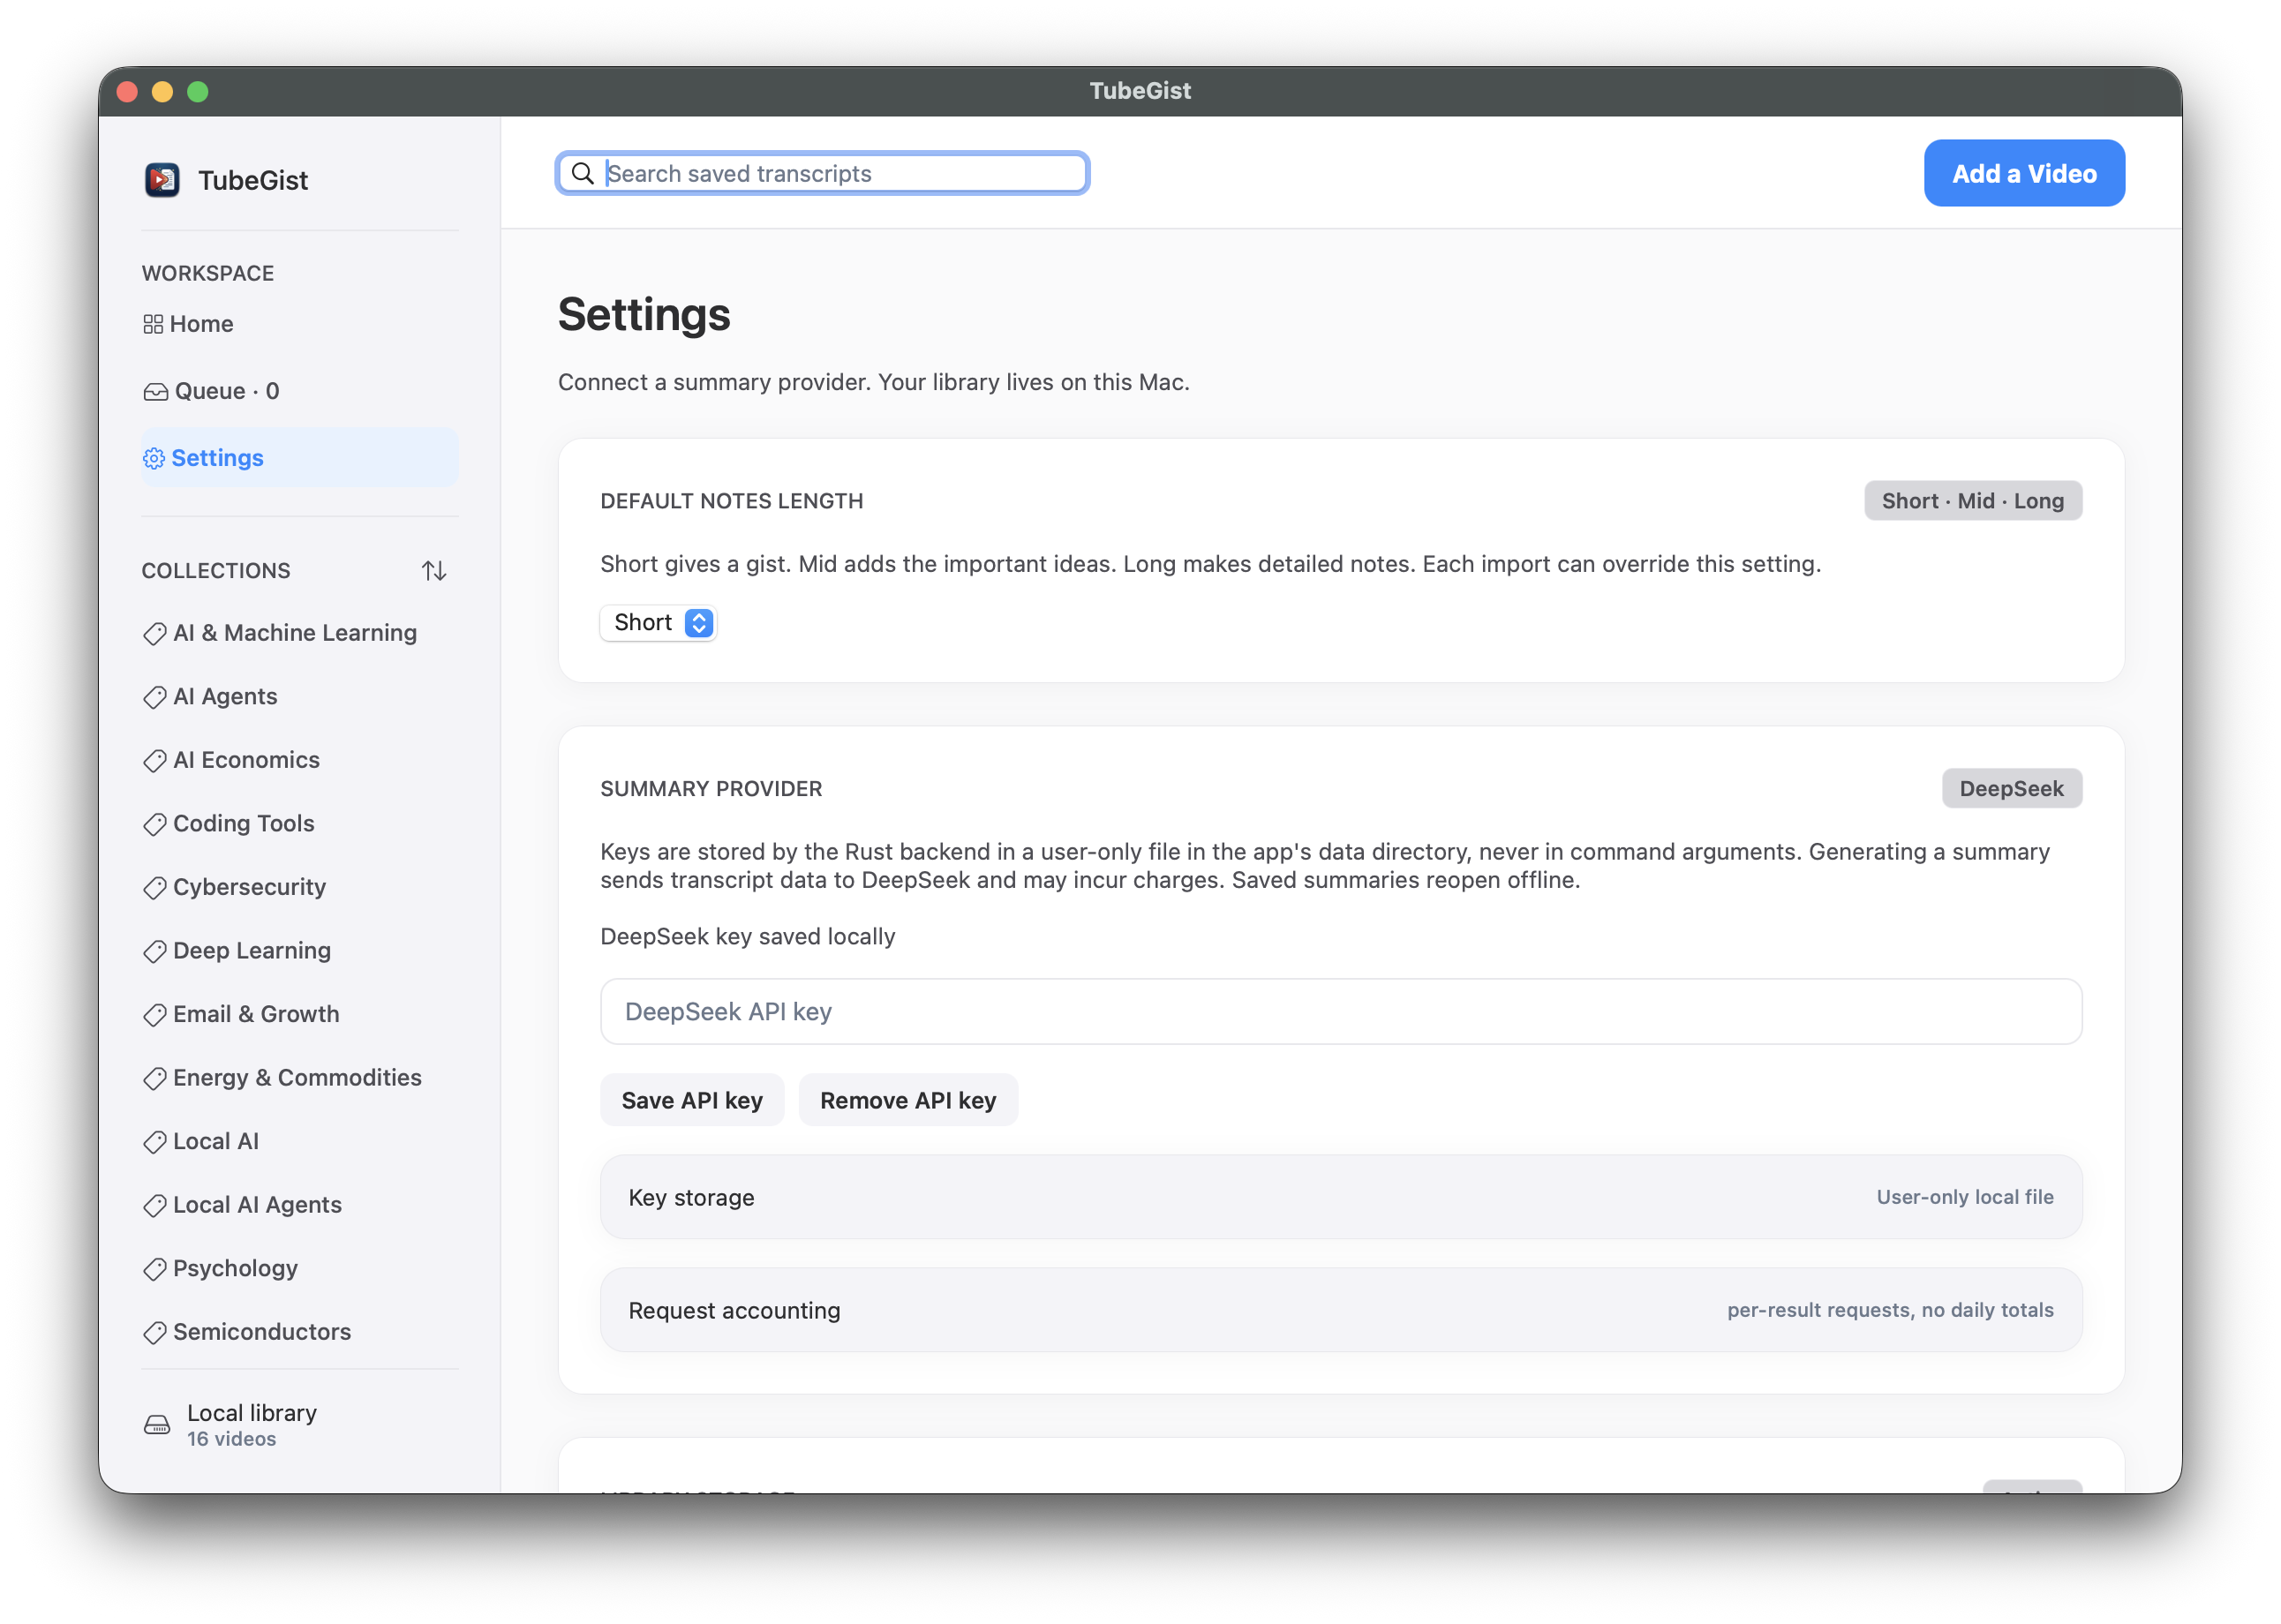
Task: Click the Add a Video button
Action: pyautogui.click(x=2024, y=173)
